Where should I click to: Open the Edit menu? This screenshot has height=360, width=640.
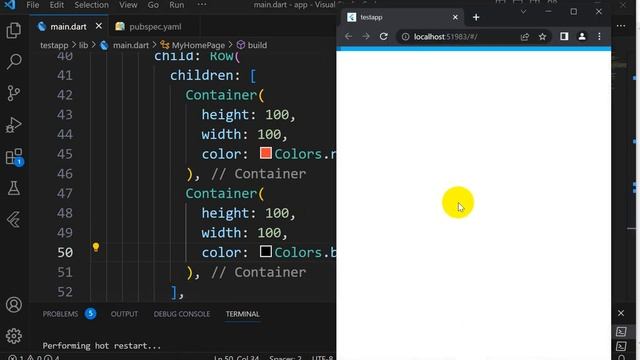click(56, 5)
